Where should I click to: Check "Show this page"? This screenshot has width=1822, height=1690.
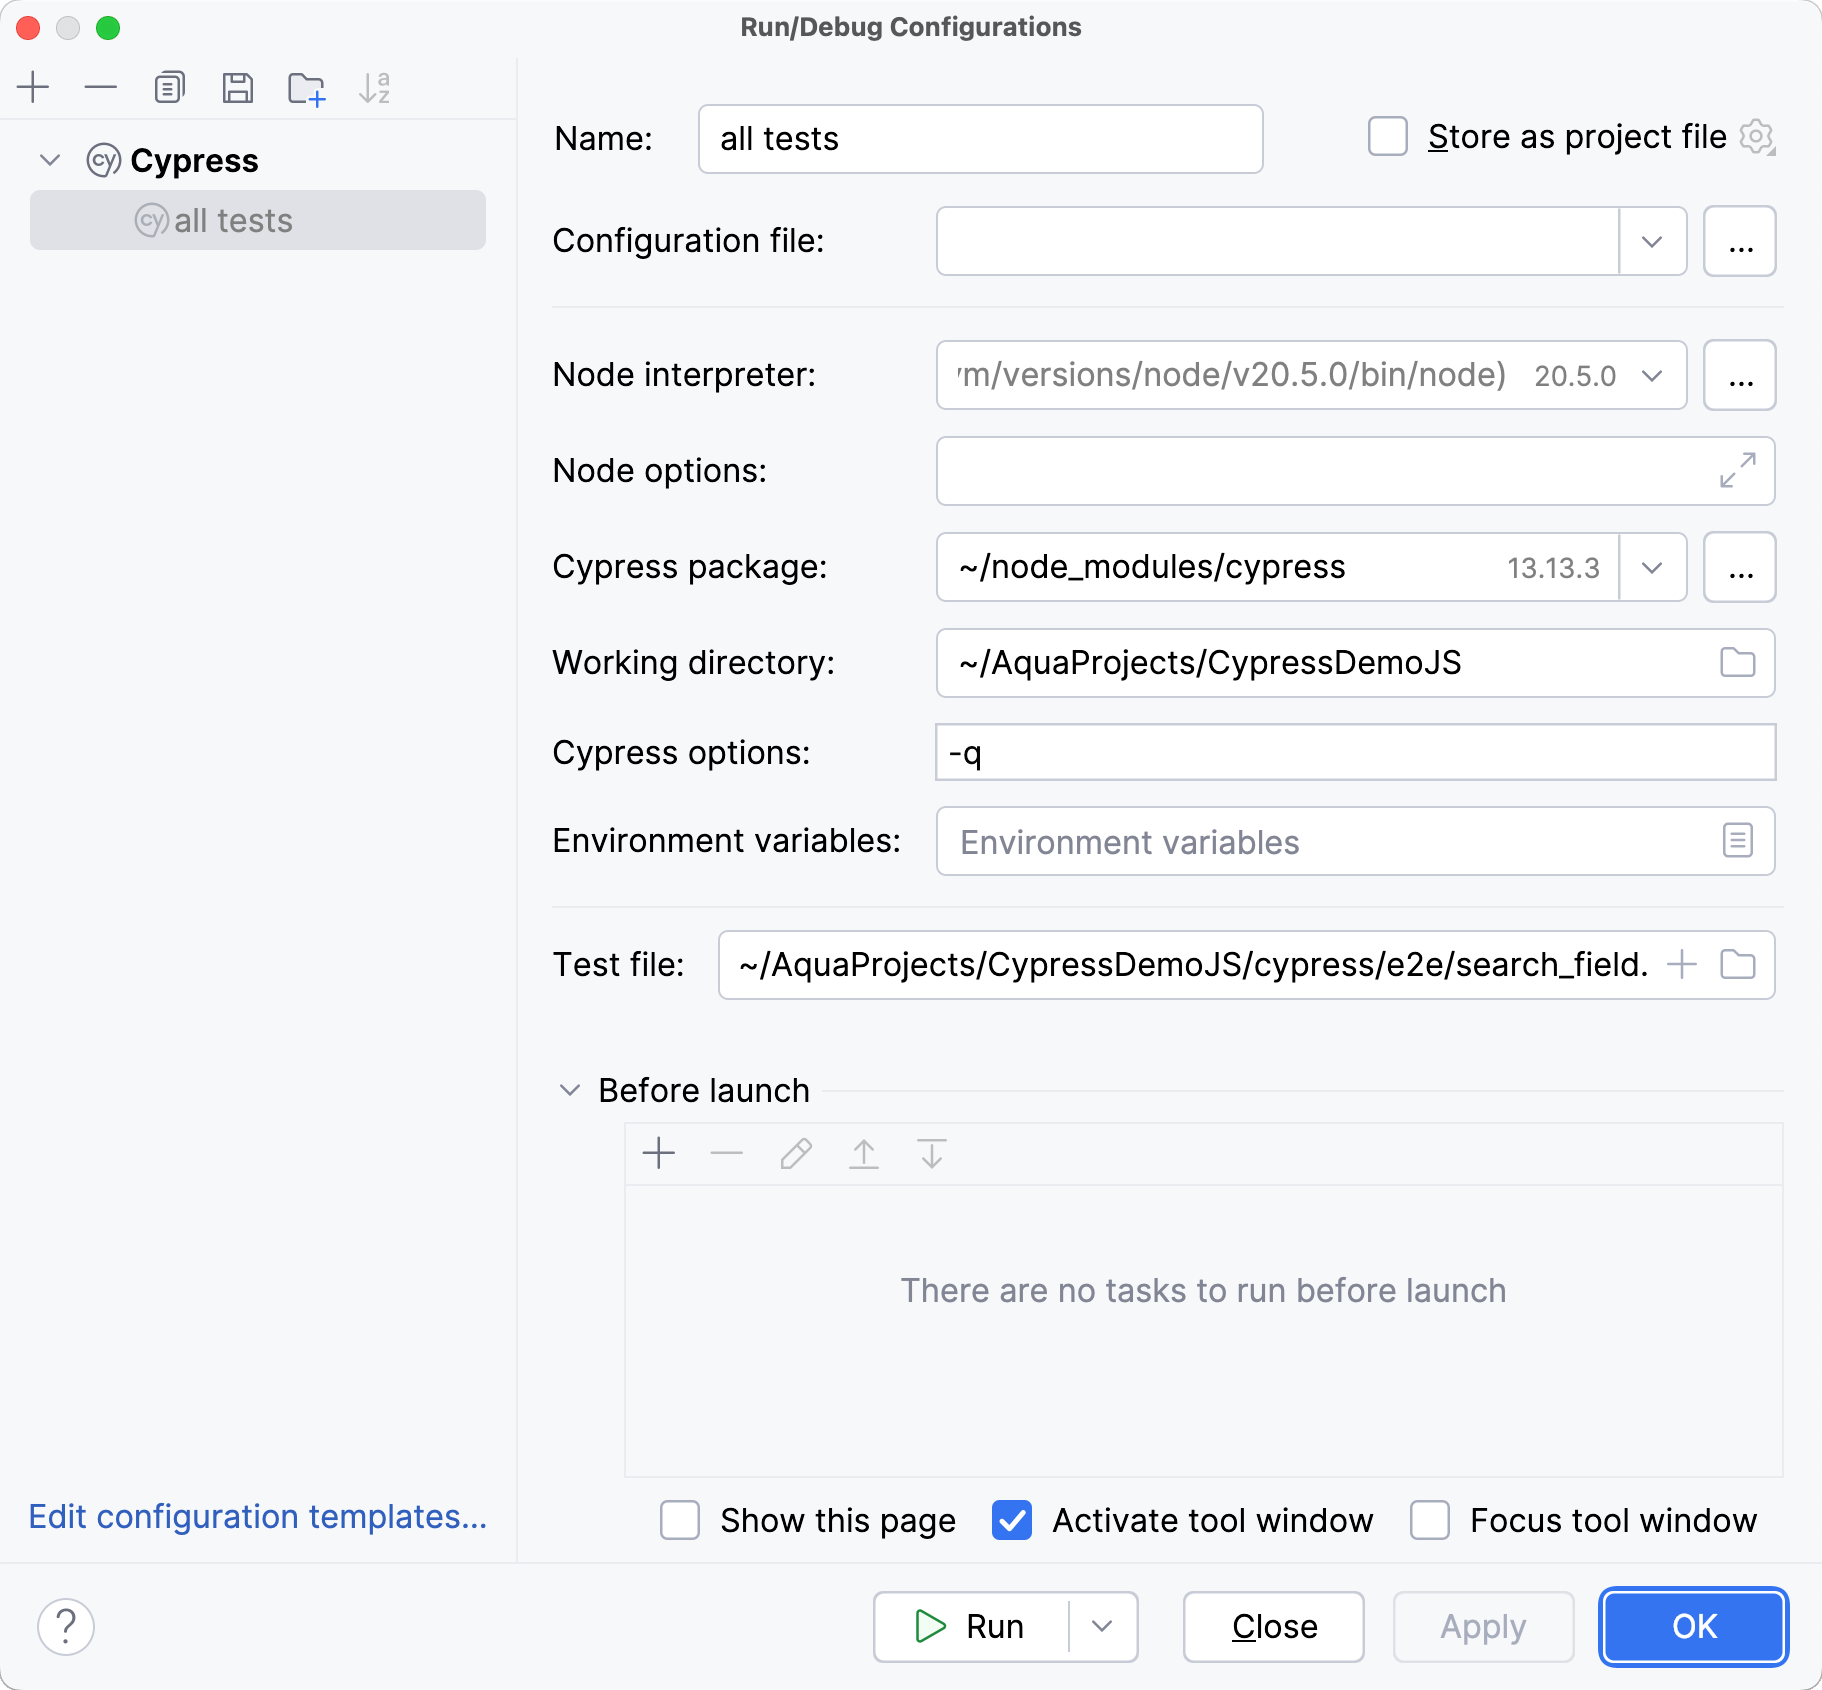coord(680,1520)
